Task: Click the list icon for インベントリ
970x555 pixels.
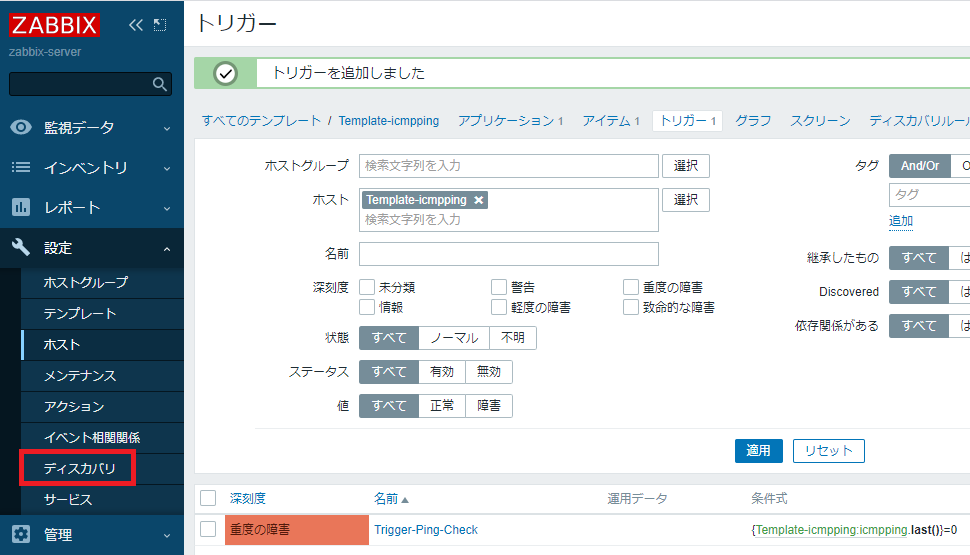Action: [21, 168]
